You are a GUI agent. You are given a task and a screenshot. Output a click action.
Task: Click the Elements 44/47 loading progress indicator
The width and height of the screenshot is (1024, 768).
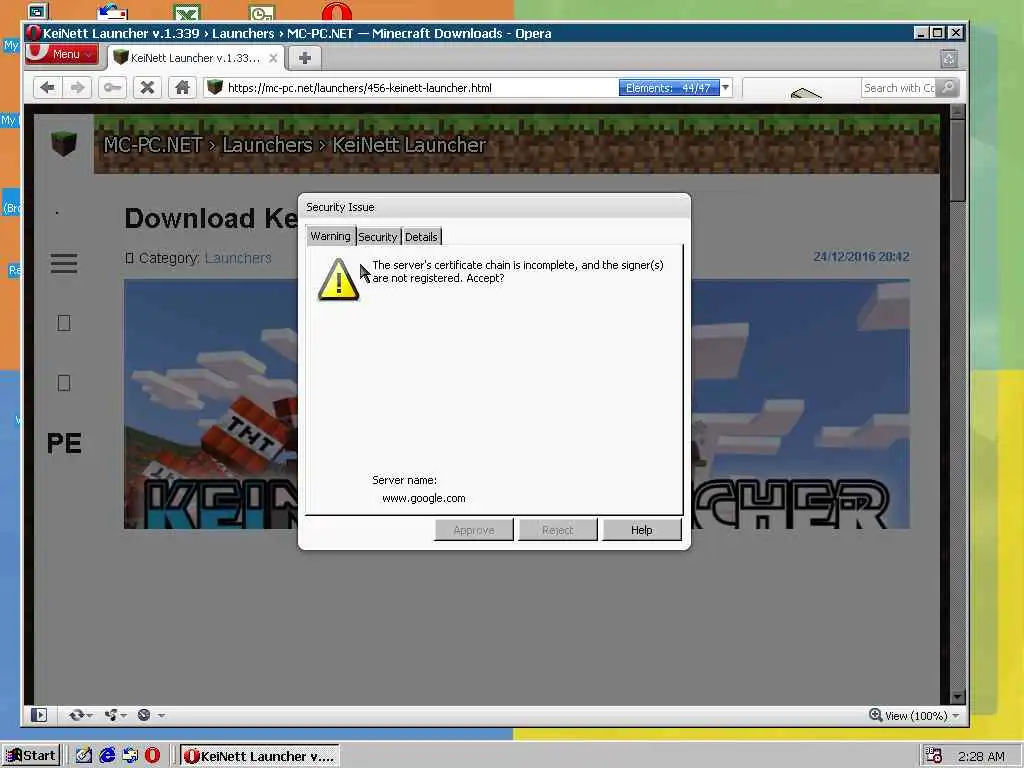669,88
